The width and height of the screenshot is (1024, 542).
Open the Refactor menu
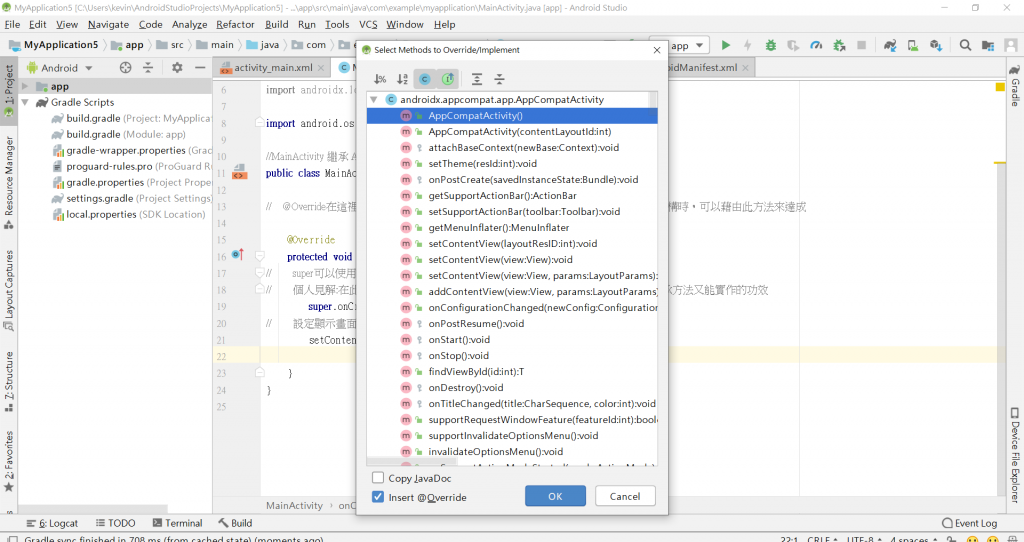[x=235, y=24]
